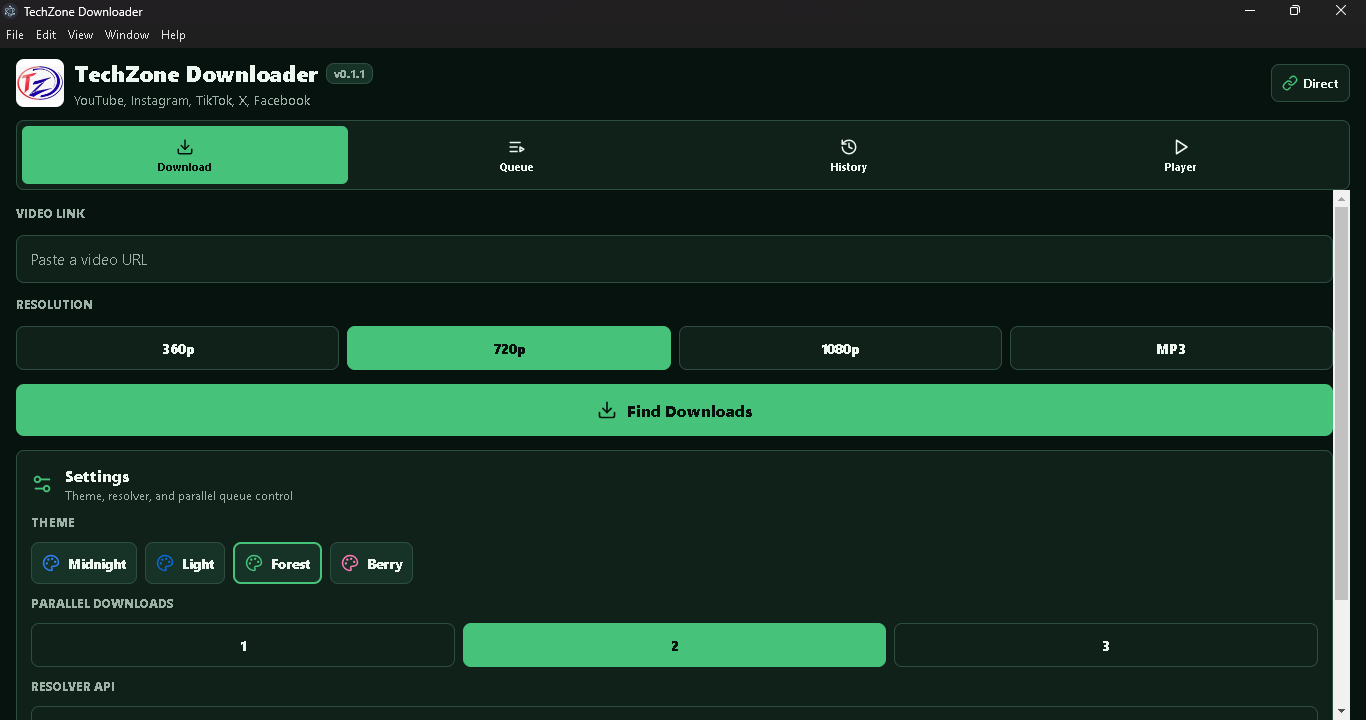Click the download icon in Find Downloads

tap(606, 411)
